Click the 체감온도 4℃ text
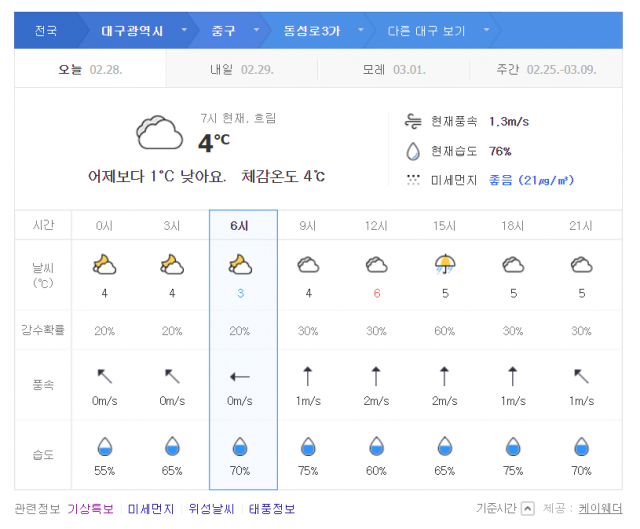Image resolution: width=640 pixels, height=529 pixels. click(x=283, y=176)
